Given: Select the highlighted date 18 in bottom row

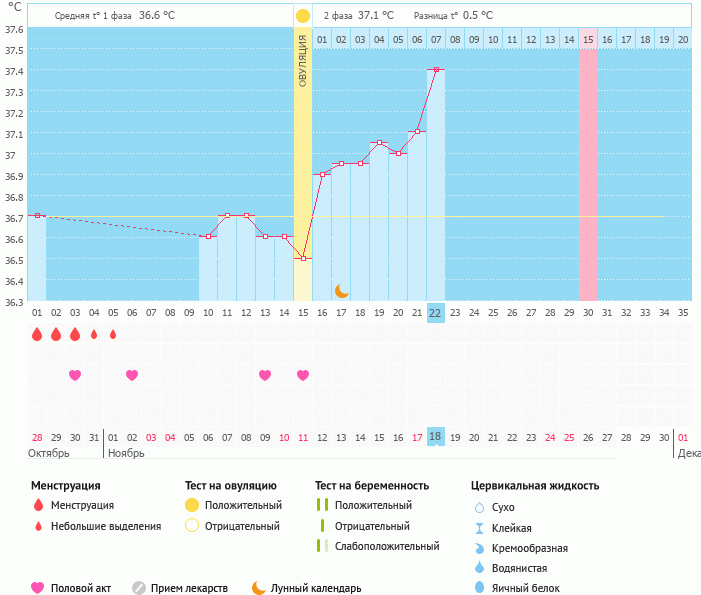Looking at the screenshot, I should [435, 437].
